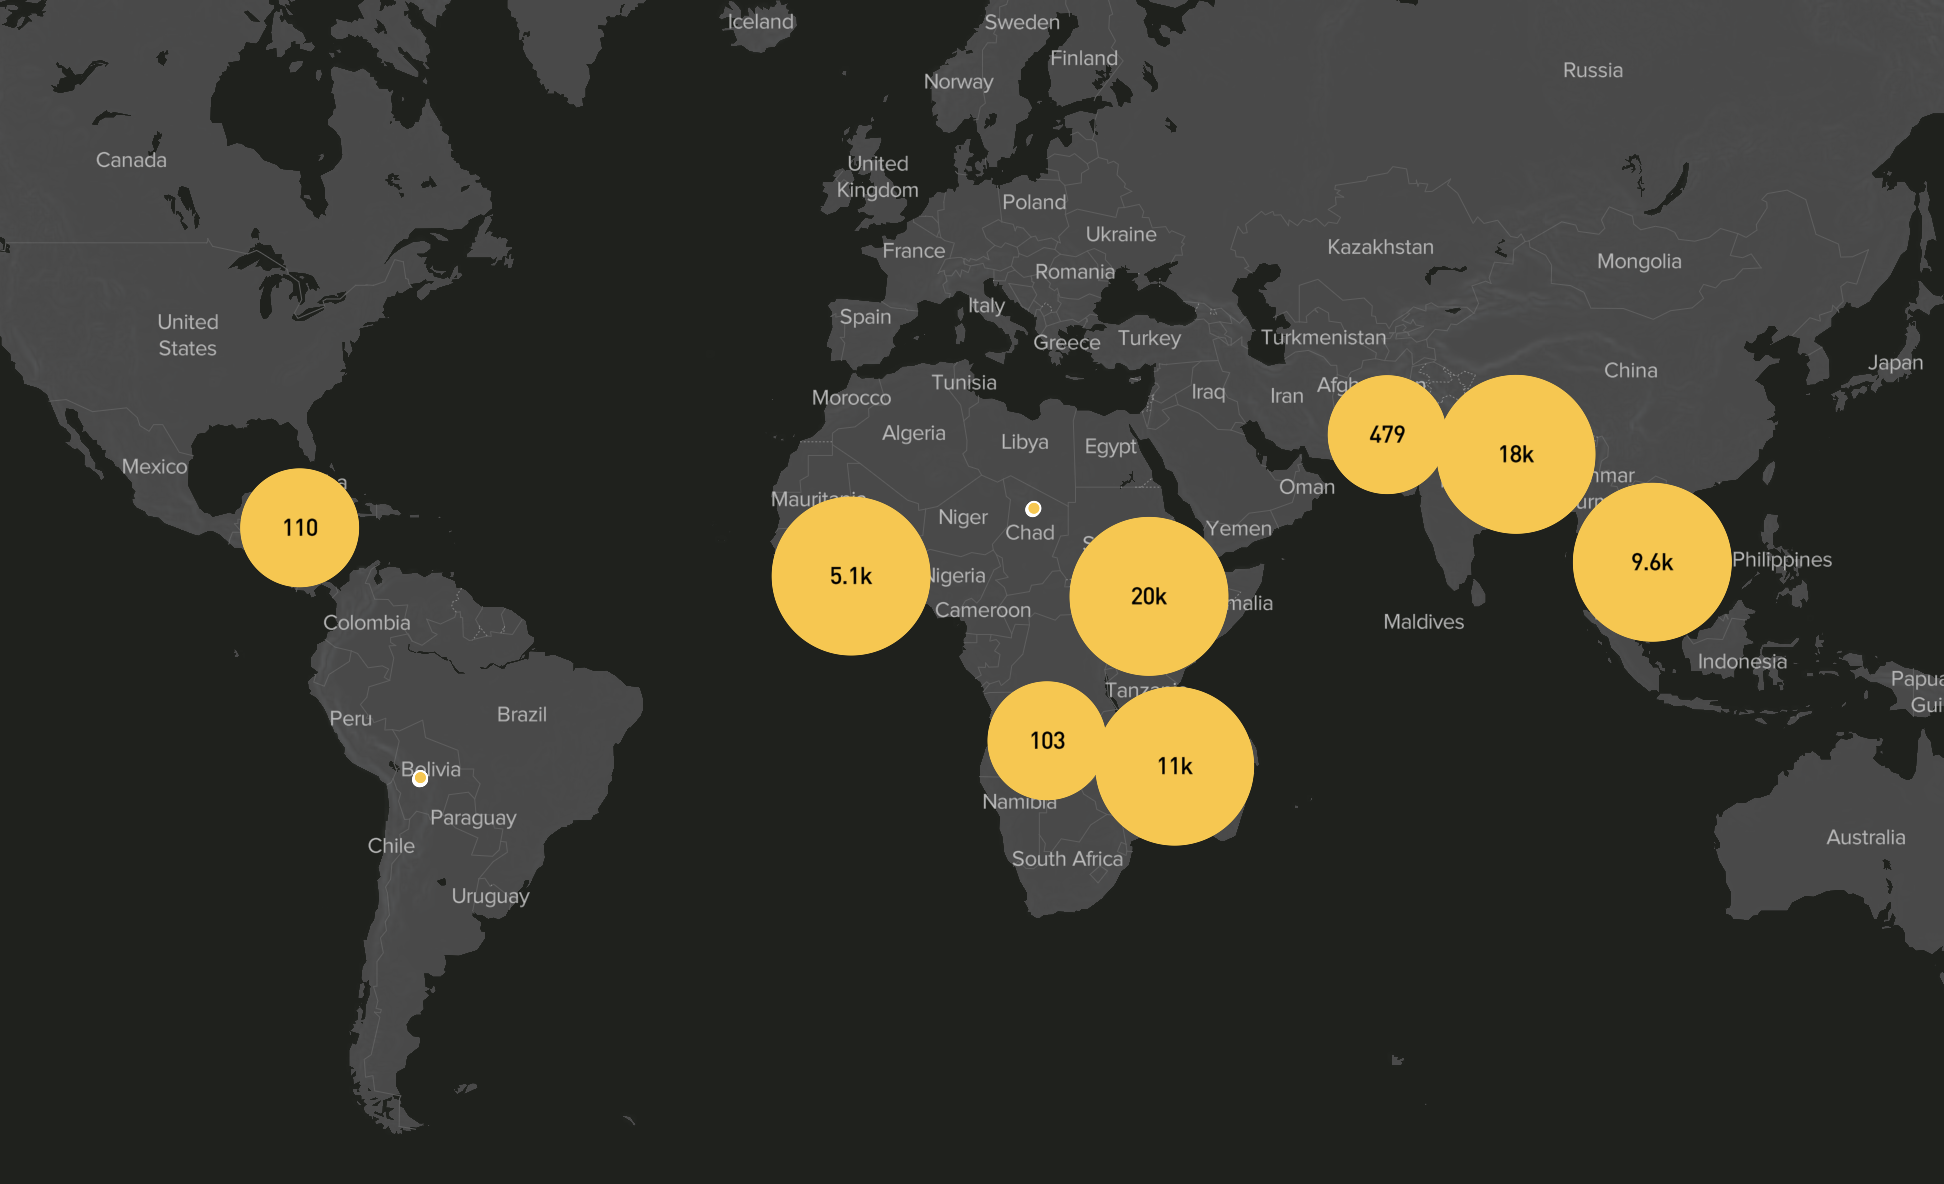Expand the 18k cluster over India

(1515, 454)
